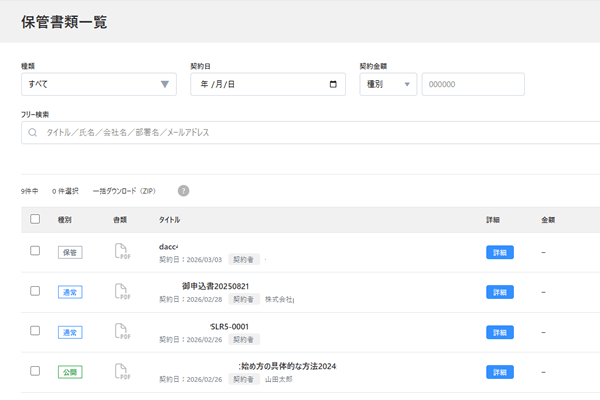Click the 通常 tag for 御申込書20250821
The width and height of the screenshot is (600, 400).
70,292
